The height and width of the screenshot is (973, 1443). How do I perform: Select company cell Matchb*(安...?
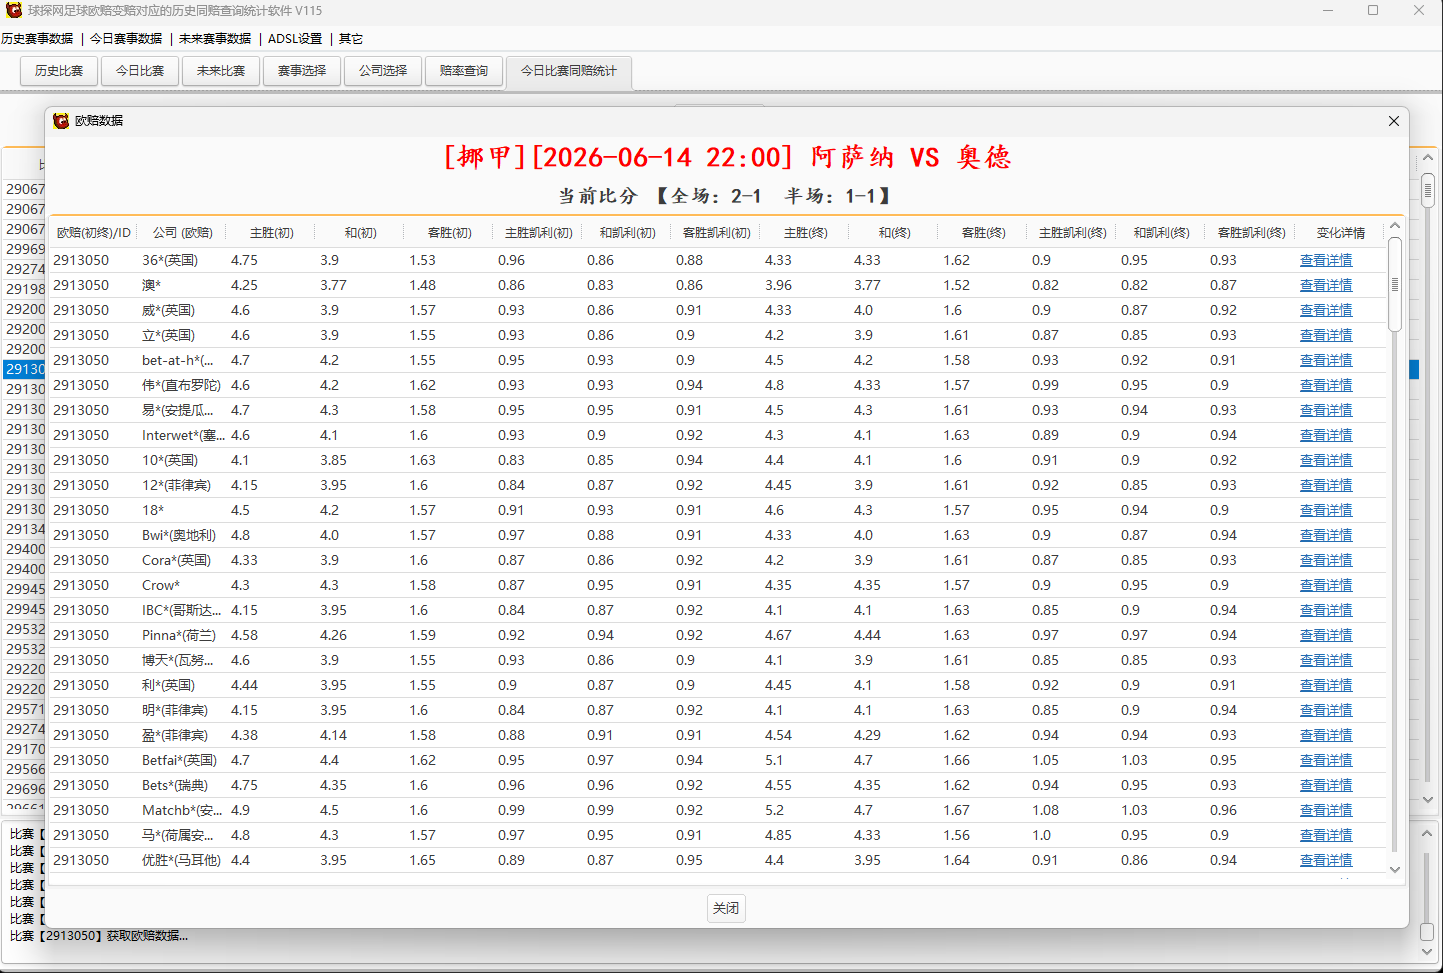pyautogui.click(x=182, y=810)
